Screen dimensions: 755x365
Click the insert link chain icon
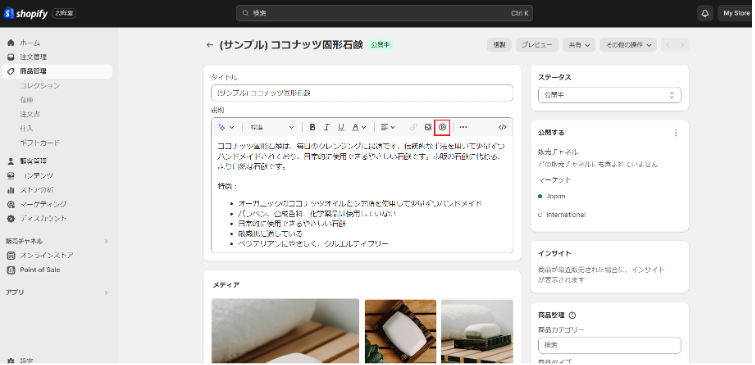pos(413,127)
